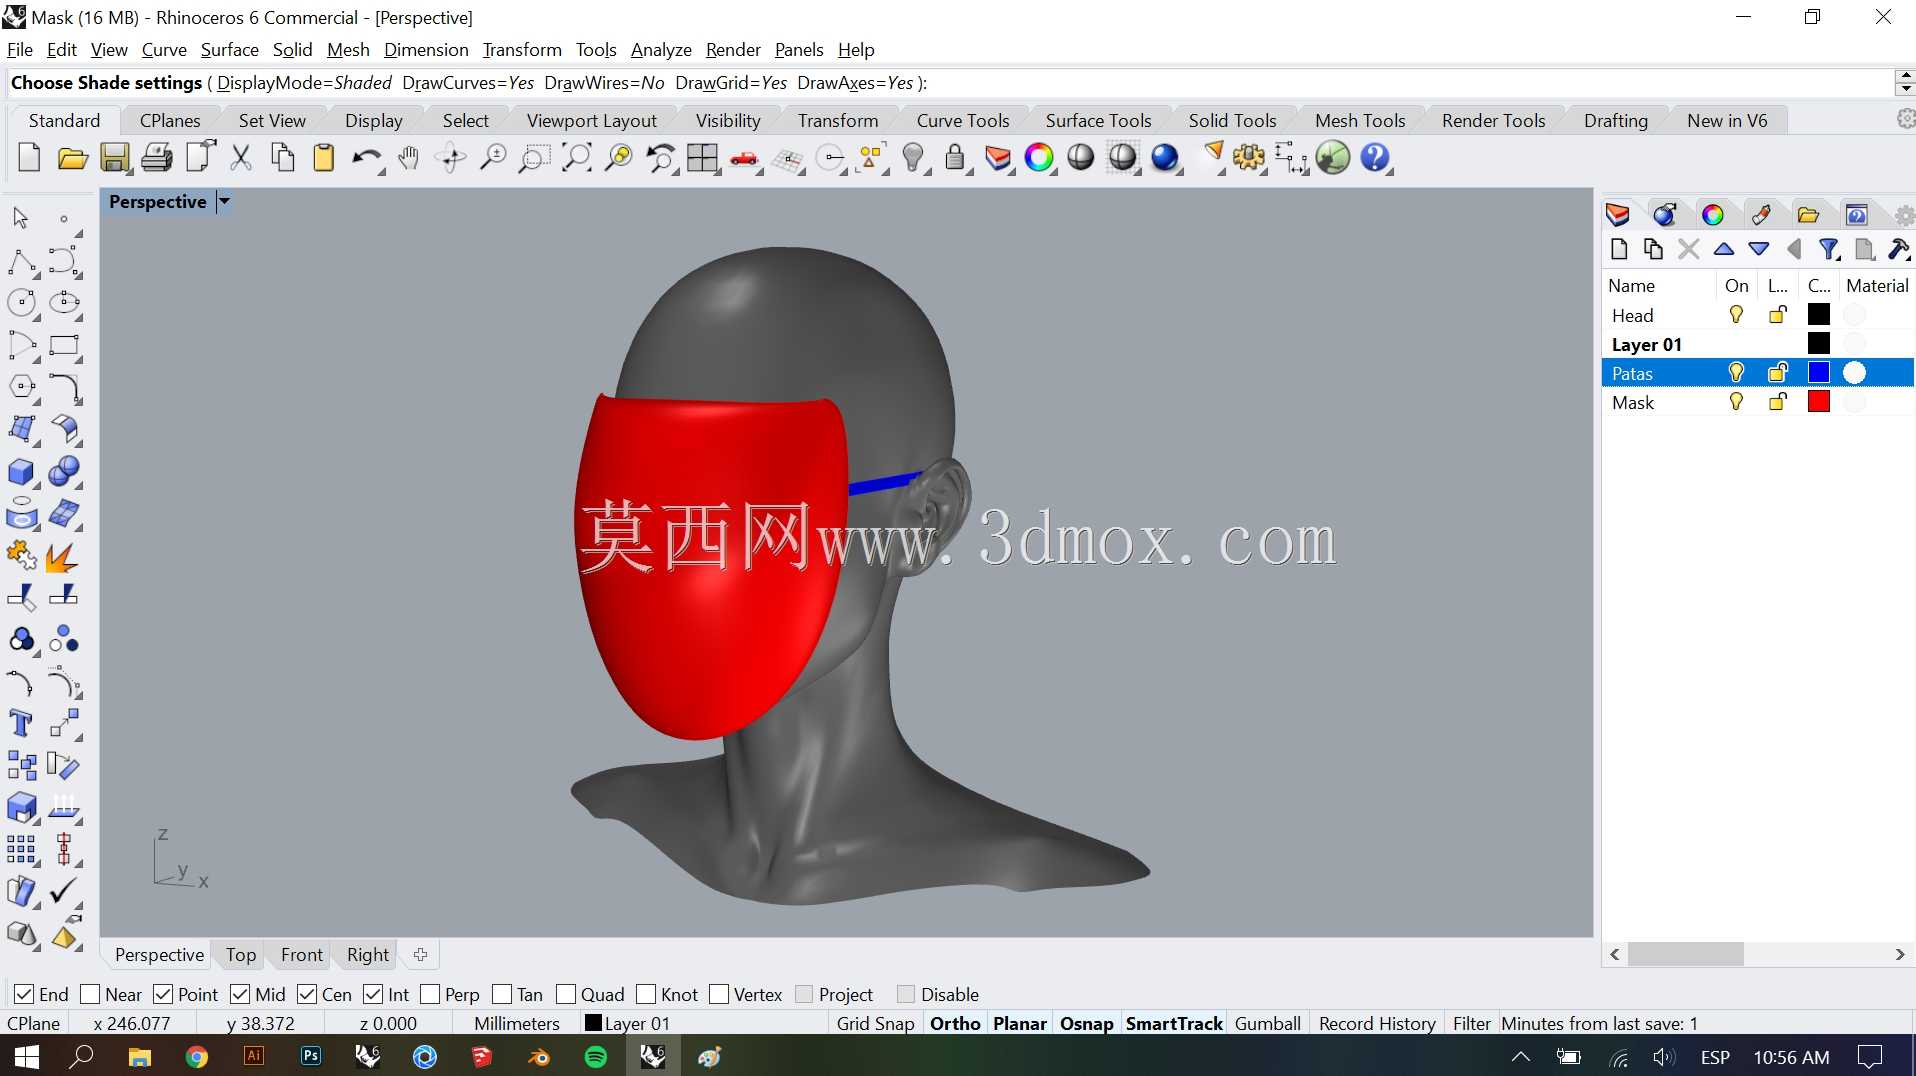Click the Delete layer X icon

tap(1689, 249)
